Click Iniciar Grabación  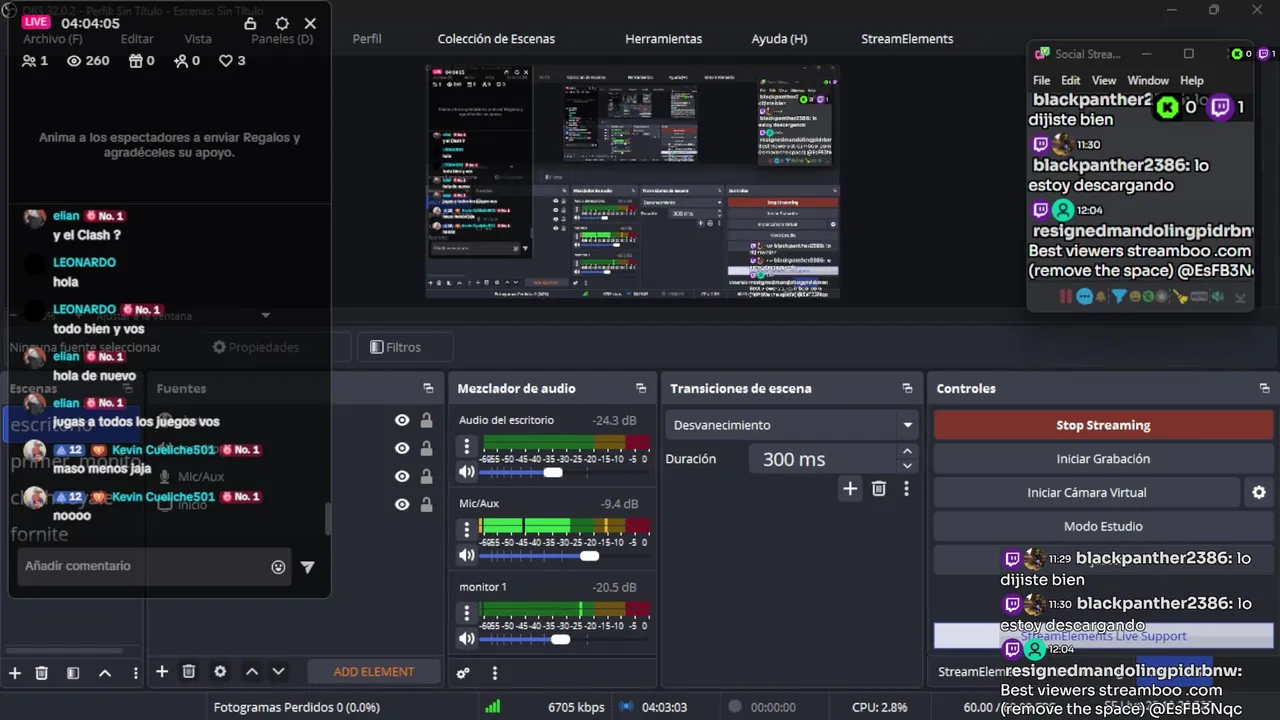point(1103,459)
